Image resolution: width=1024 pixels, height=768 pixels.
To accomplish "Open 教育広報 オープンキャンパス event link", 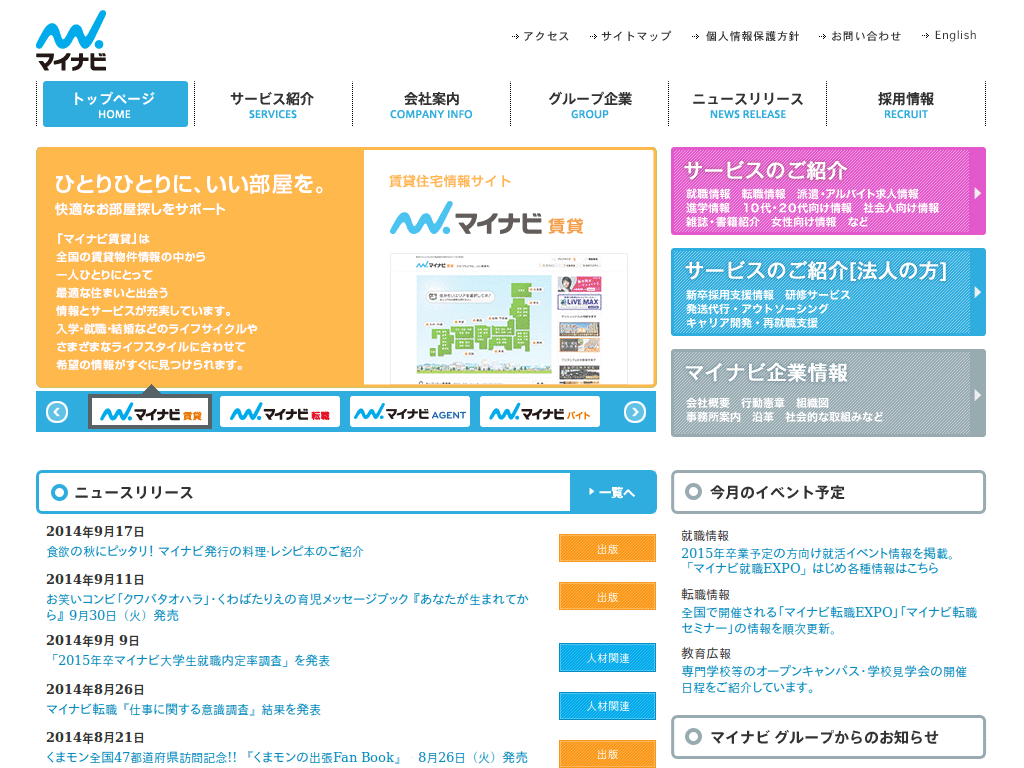I will 824,679.
